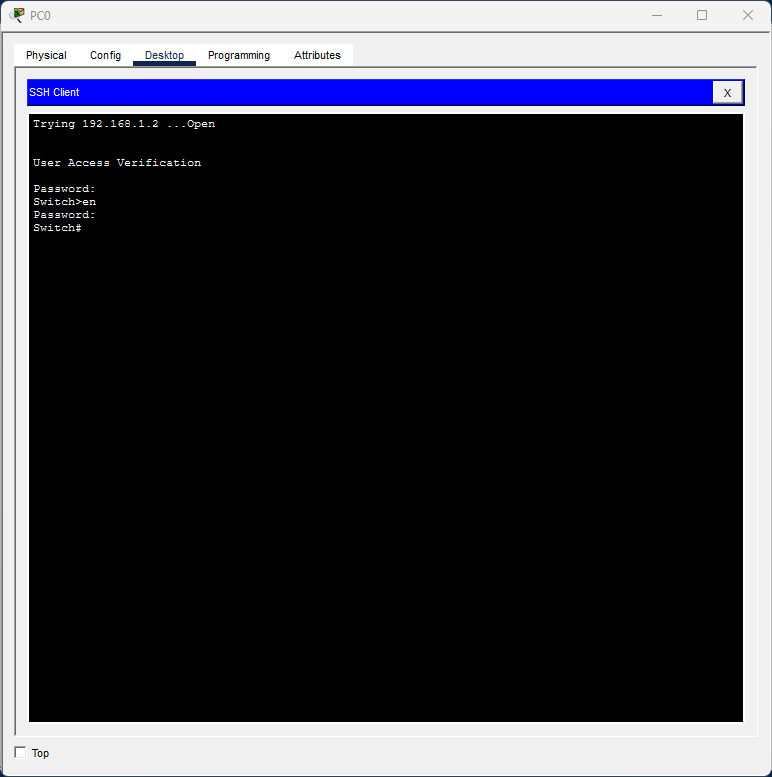The image size is (772, 777).
Task: Click the Trying 192.168.1.2 output line
Action: tap(124, 124)
